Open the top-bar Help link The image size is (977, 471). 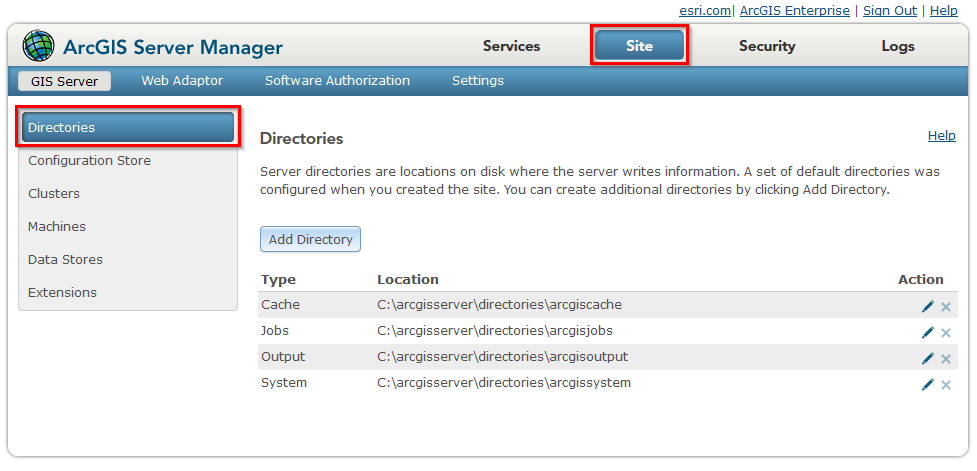coord(943,11)
